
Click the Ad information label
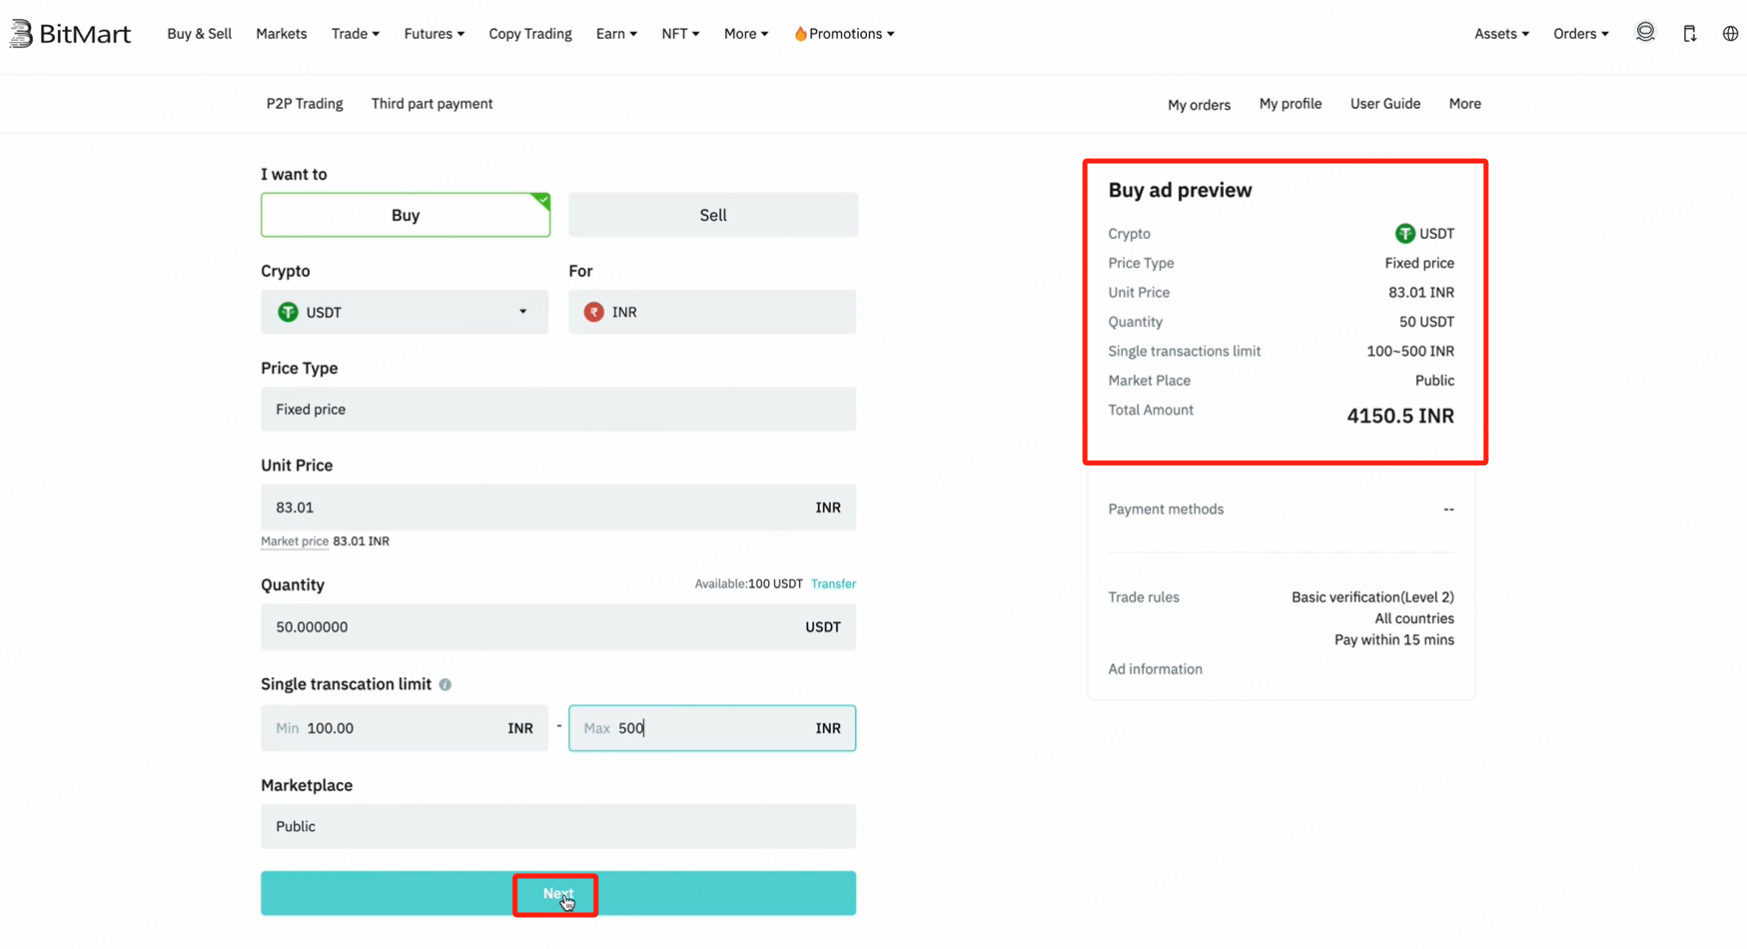coord(1155,669)
